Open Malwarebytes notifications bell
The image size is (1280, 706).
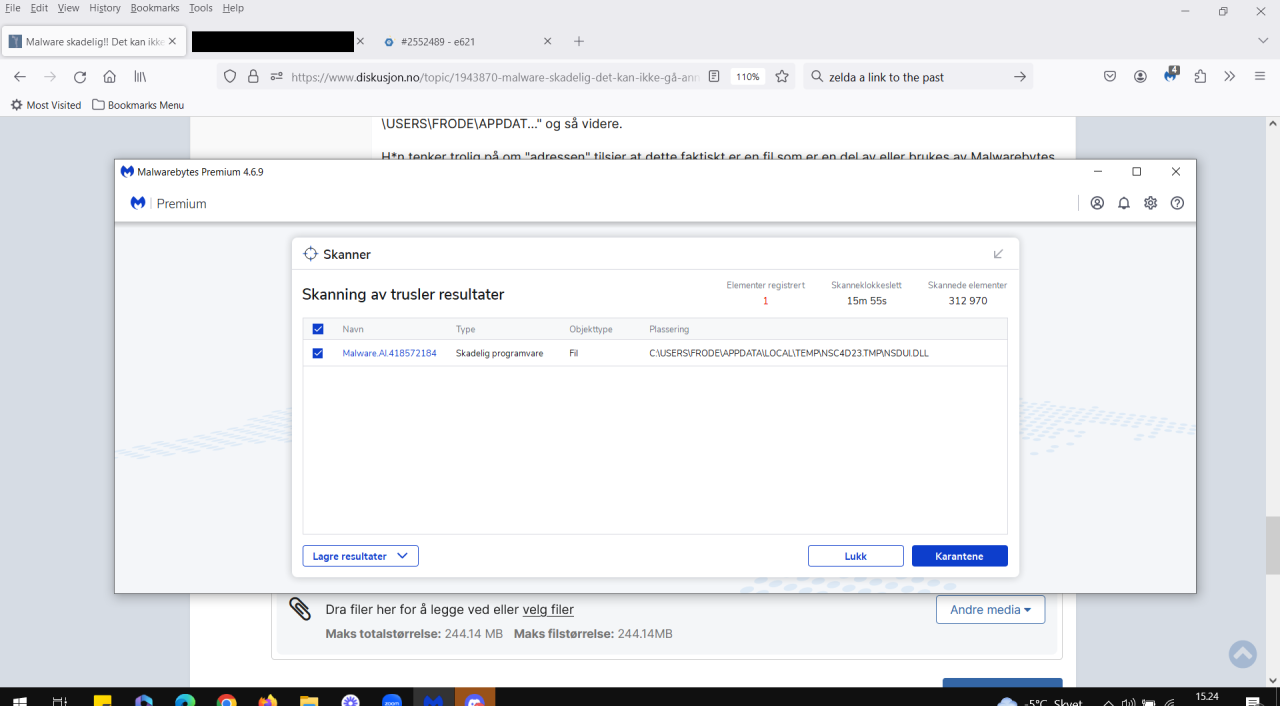[1124, 203]
